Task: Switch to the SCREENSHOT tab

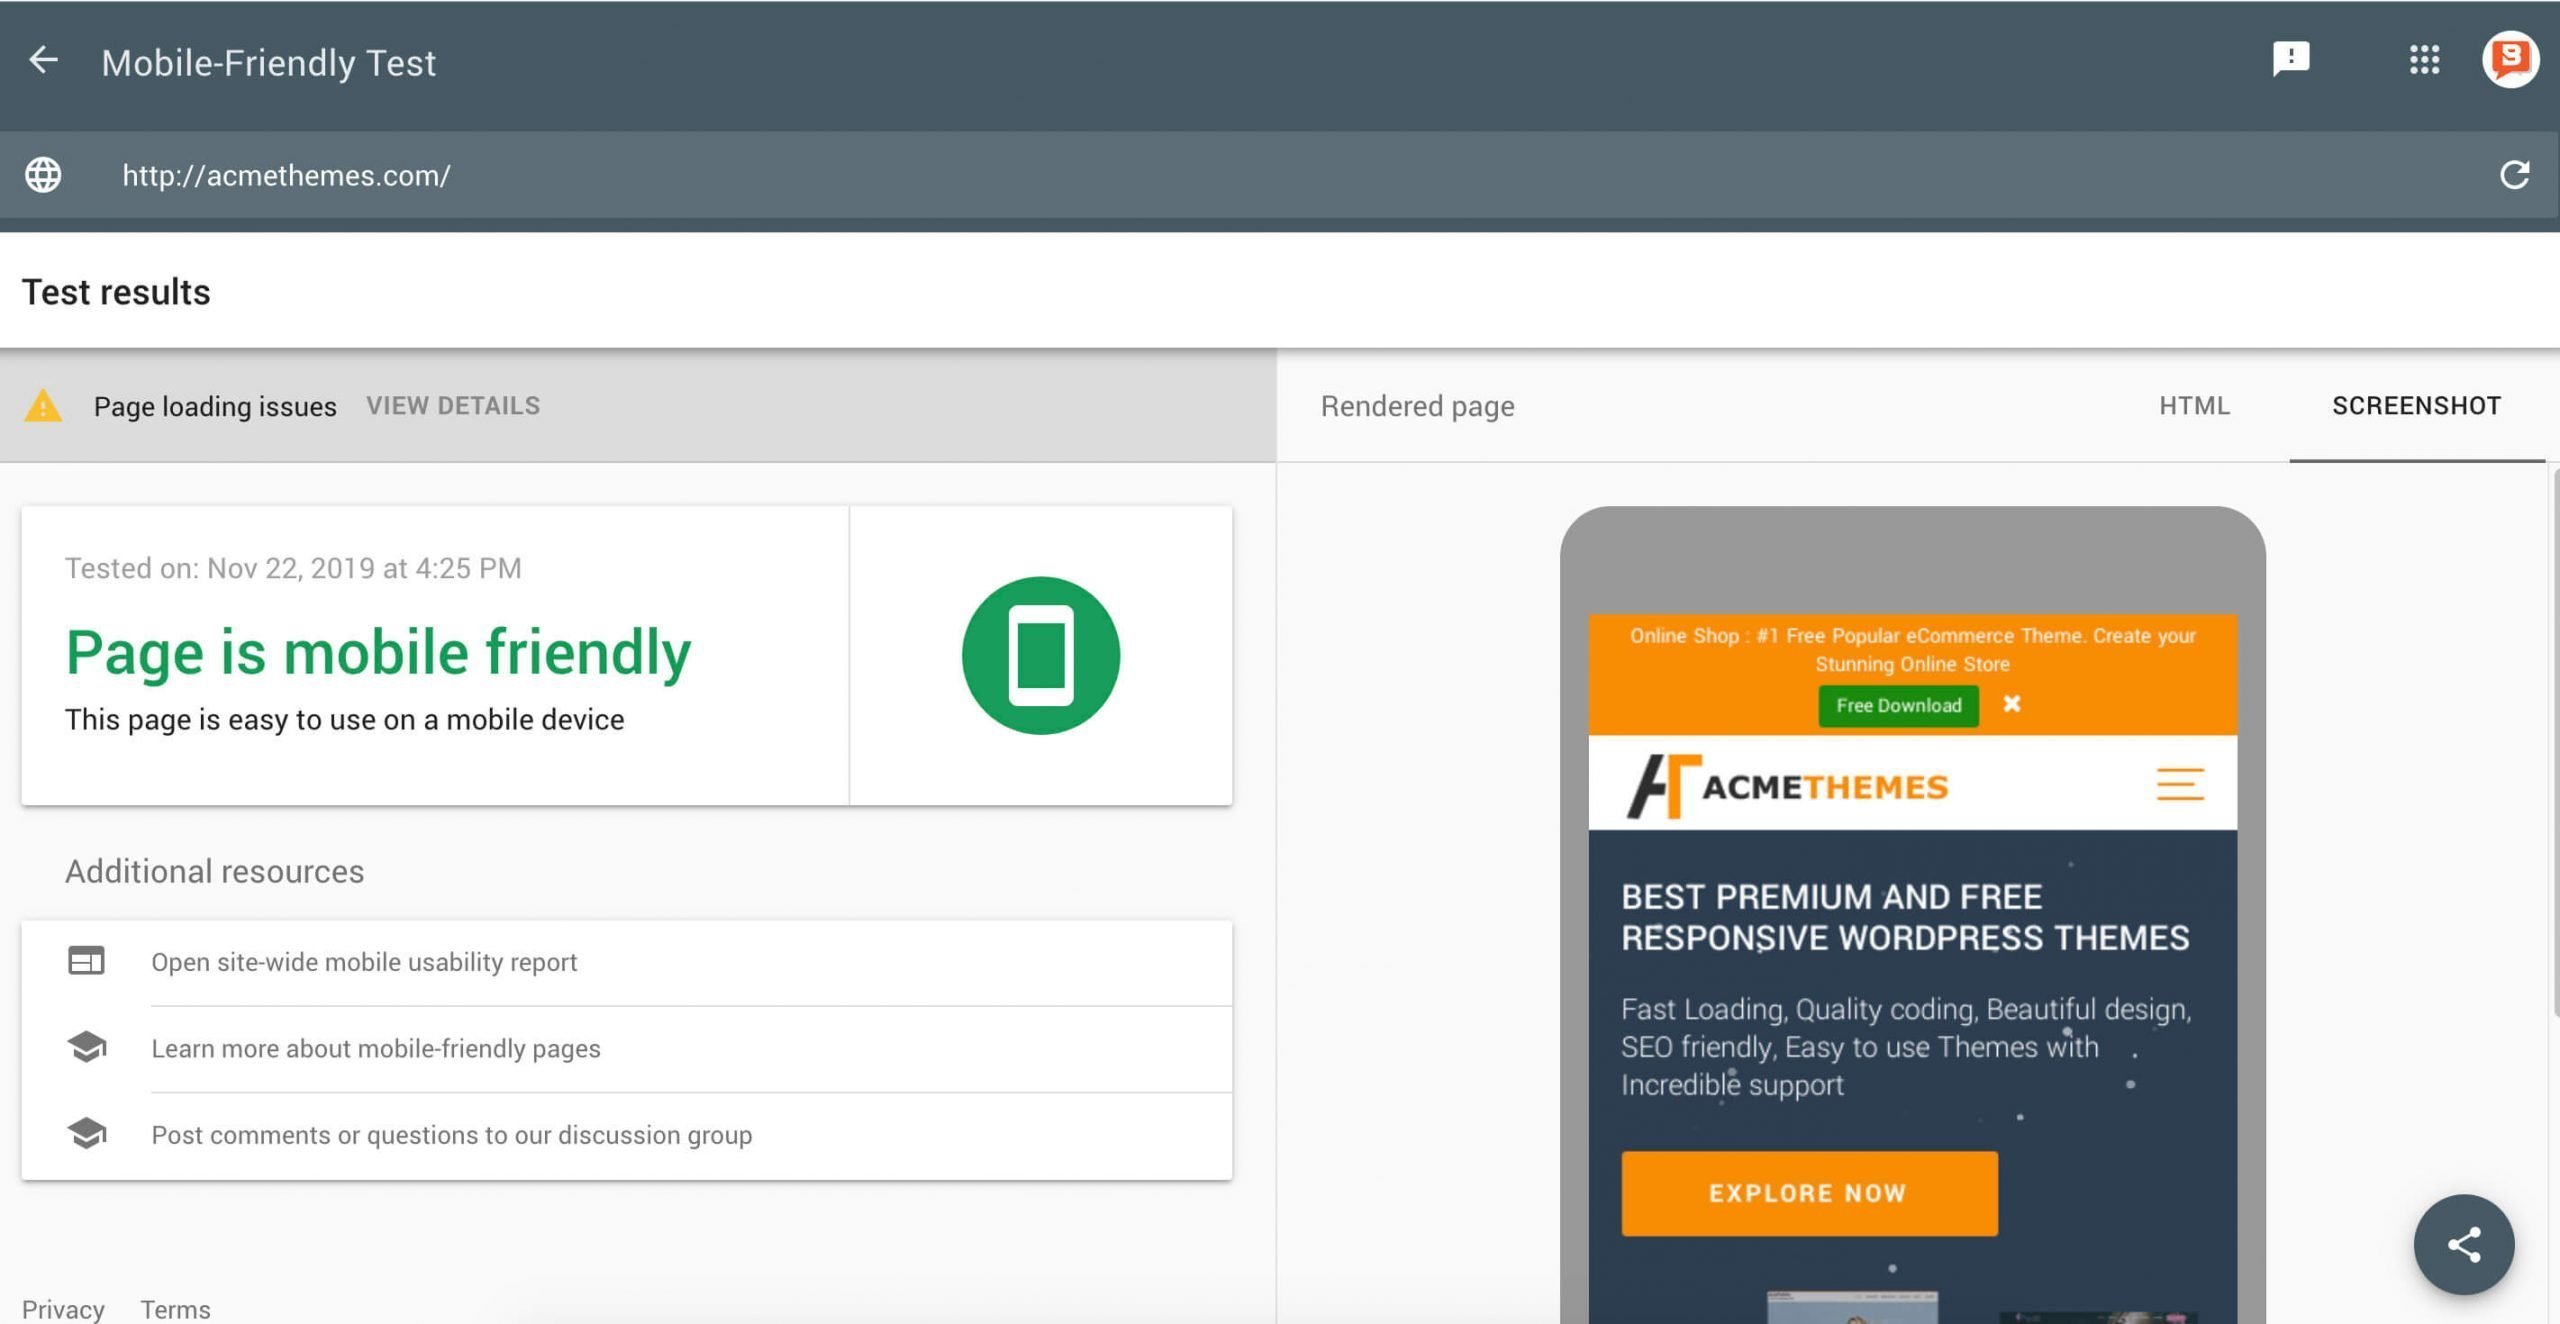Action: 2416,405
